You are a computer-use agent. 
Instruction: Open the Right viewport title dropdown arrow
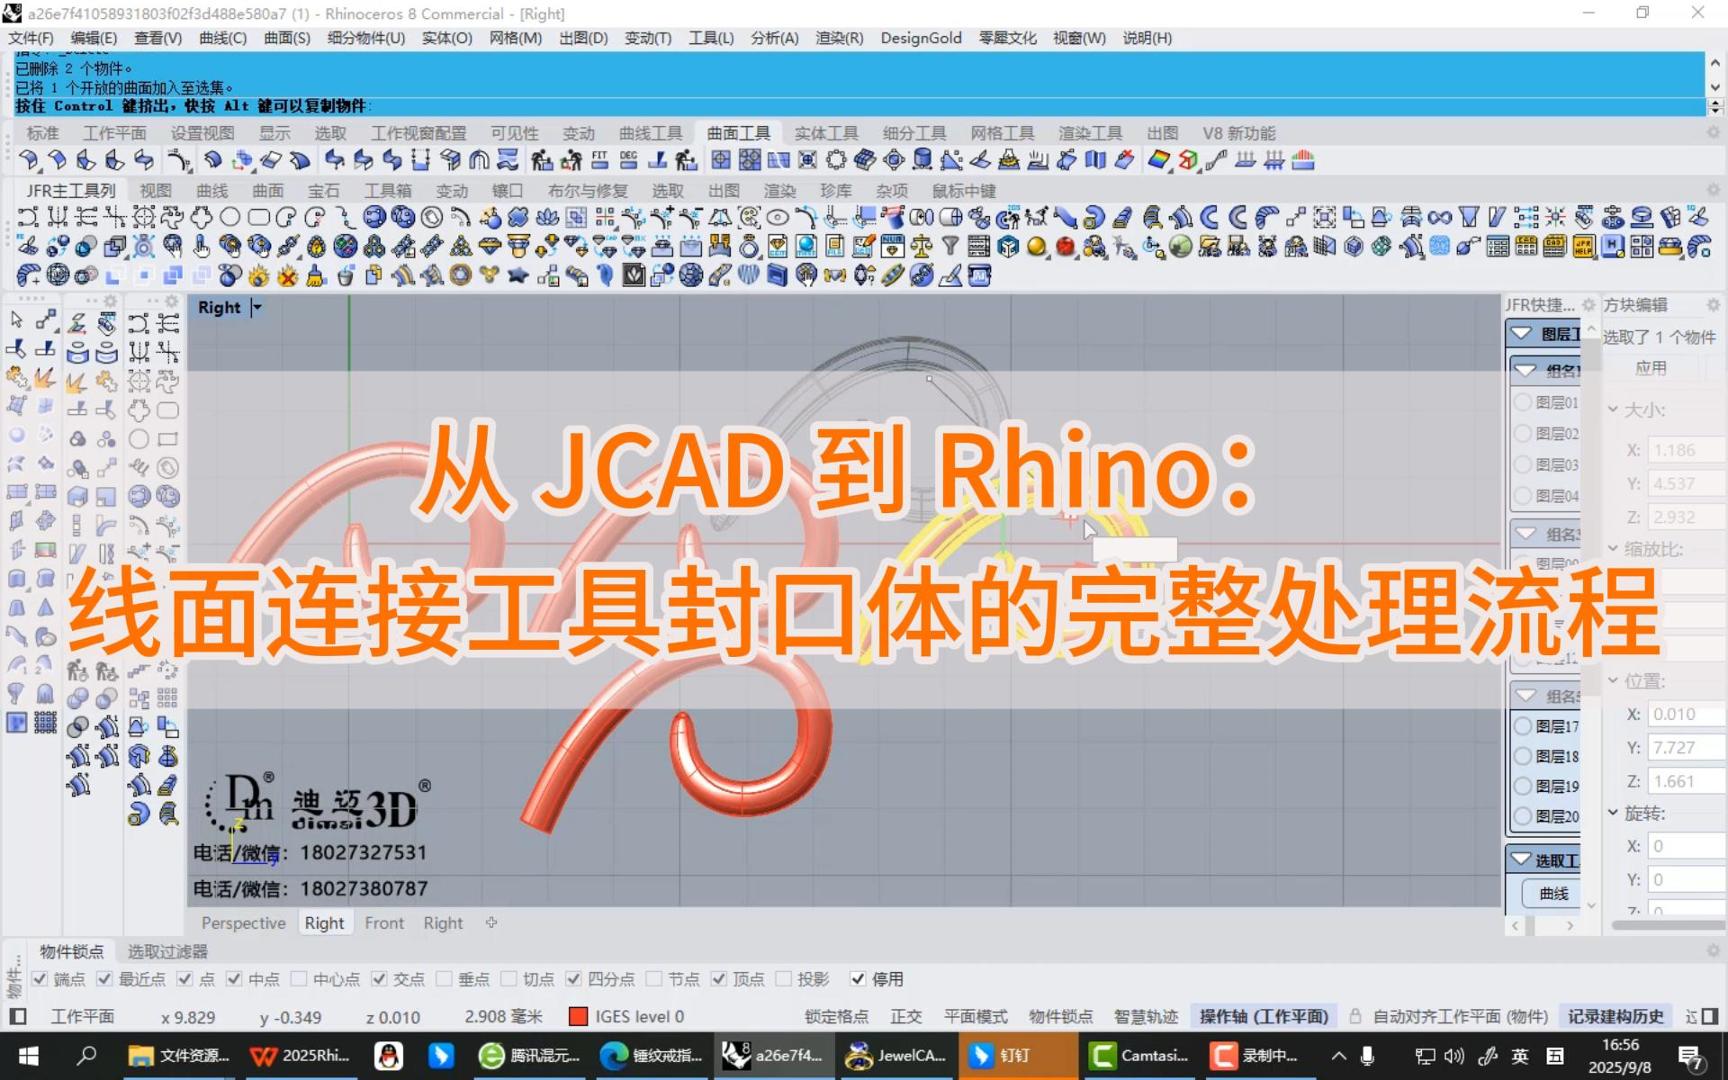click(257, 308)
